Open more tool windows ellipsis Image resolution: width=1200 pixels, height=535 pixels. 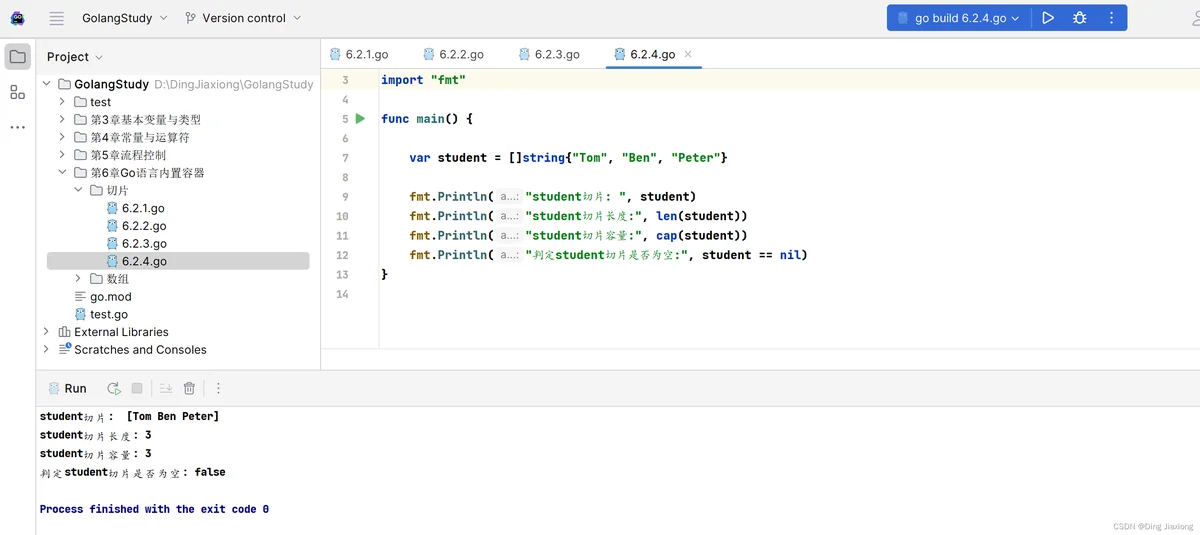coord(18,128)
